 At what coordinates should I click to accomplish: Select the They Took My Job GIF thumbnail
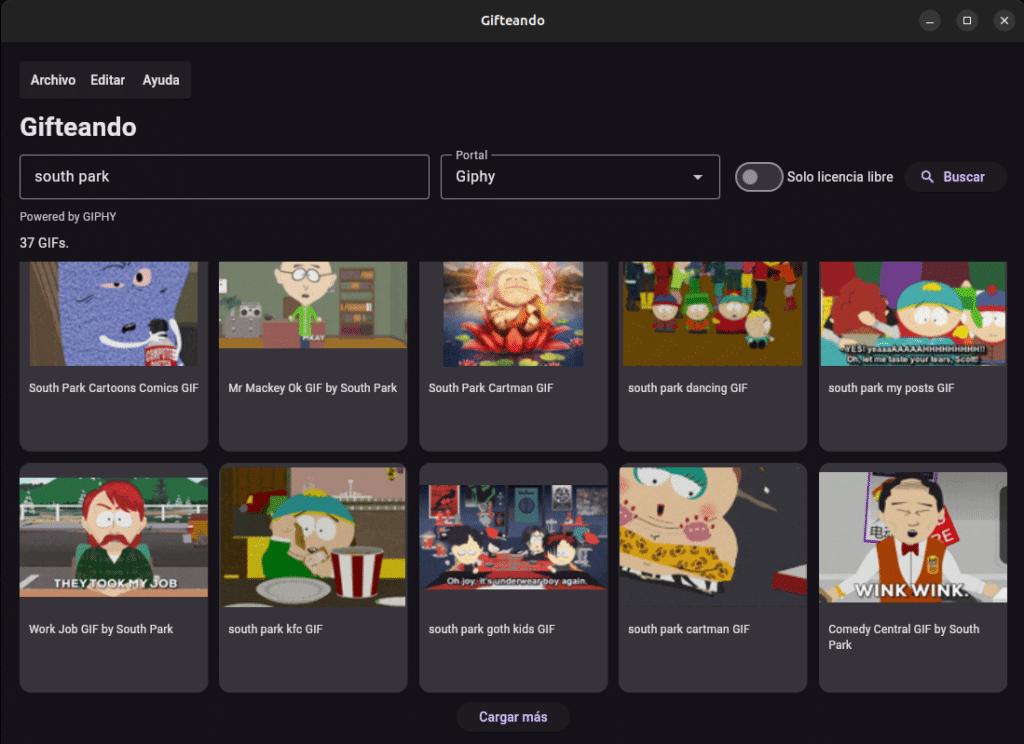(114, 537)
